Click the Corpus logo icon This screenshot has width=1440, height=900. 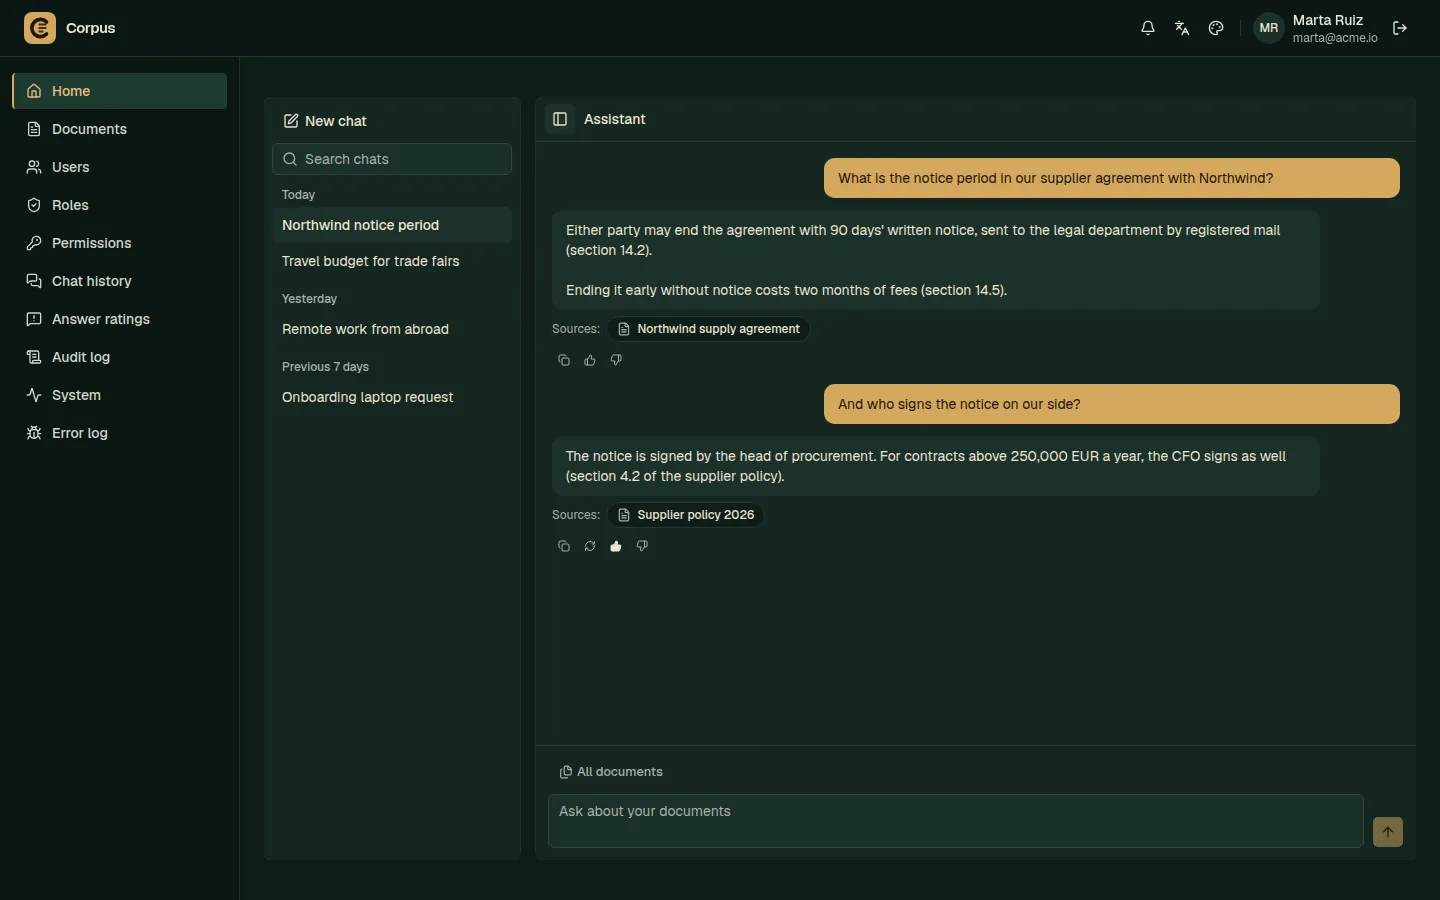pyautogui.click(x=40, y=28)
